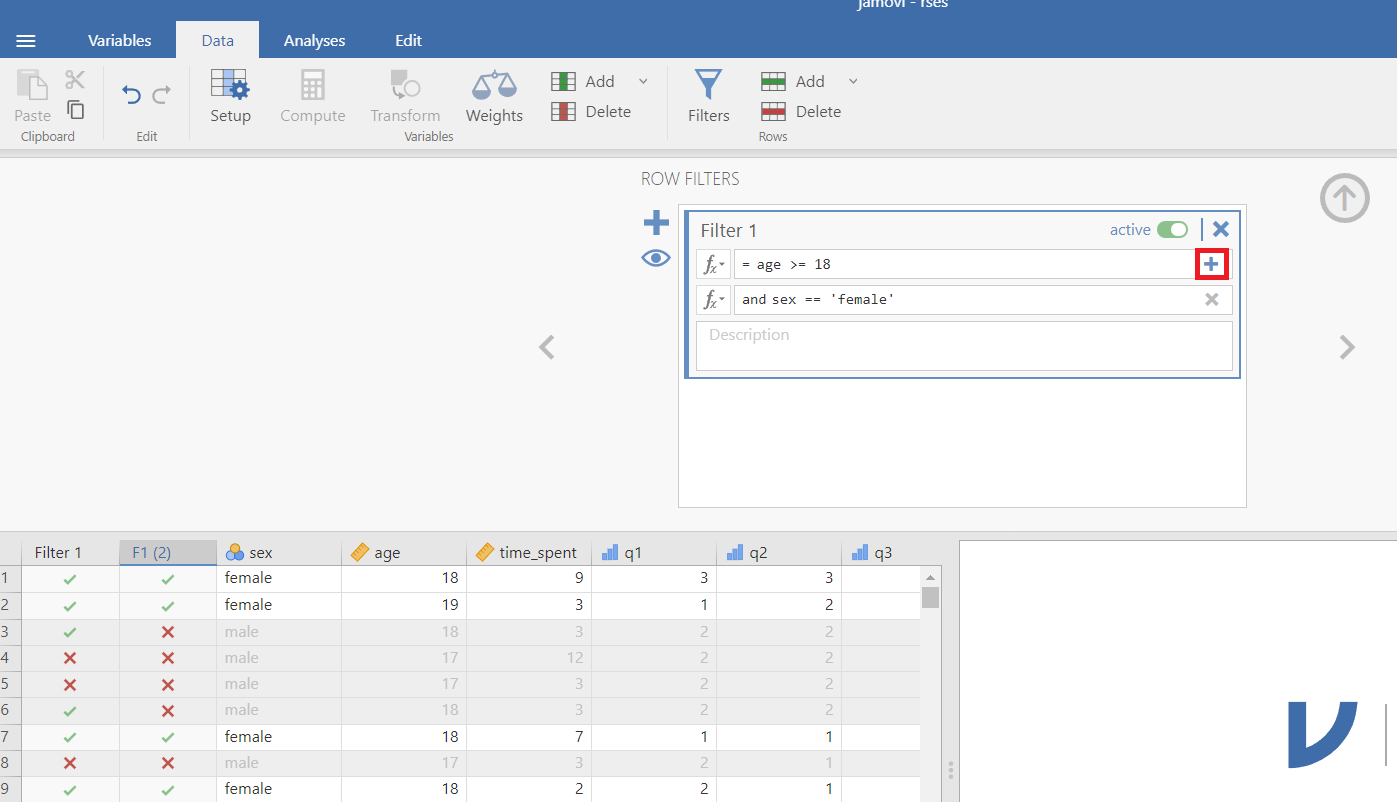The width and height of the screenshot is (1397, 802).
Task: Click the undo arrow
Action: click(131, 95)
